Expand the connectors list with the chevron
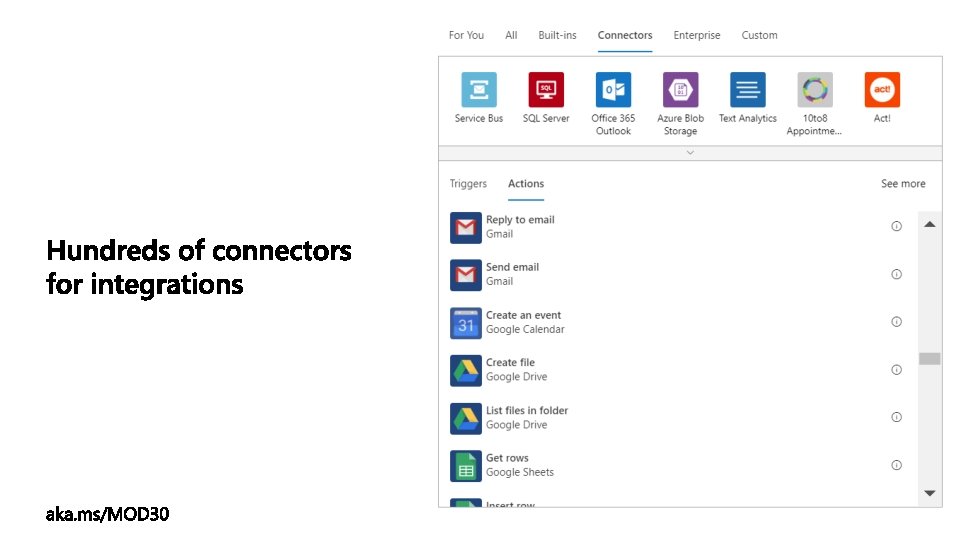Image resolution: width=960 pixels, height=540 pixels. pyautogui.click(x=690, y=153)
